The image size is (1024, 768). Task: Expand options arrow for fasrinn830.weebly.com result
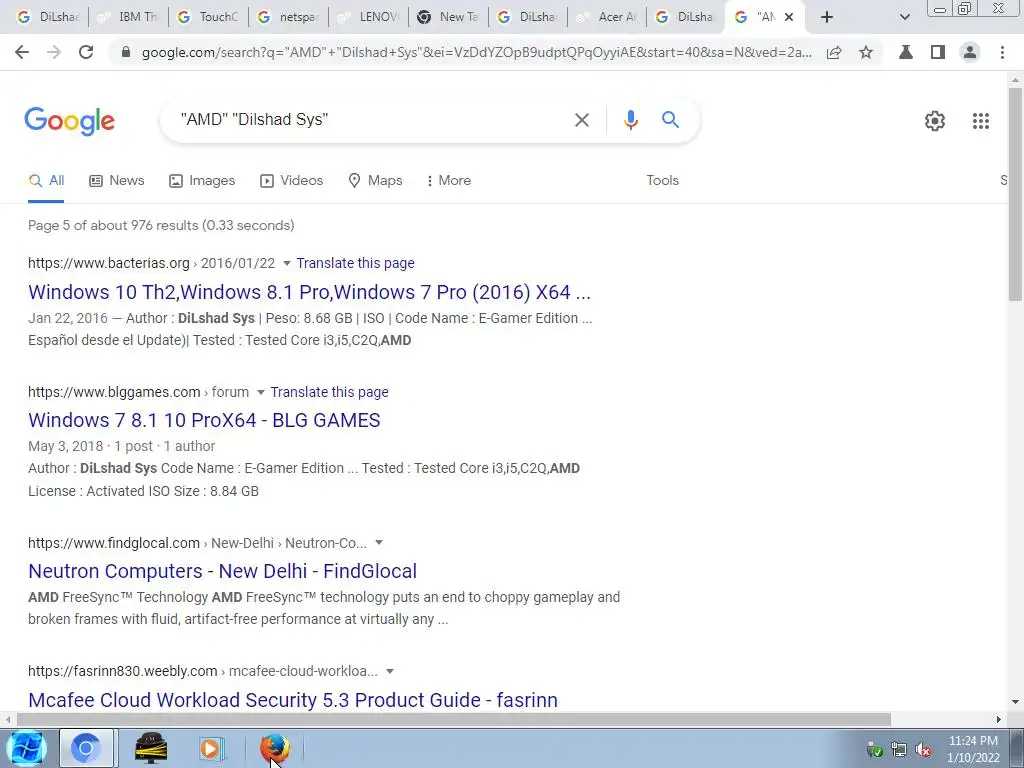click(x=390, y=671)
